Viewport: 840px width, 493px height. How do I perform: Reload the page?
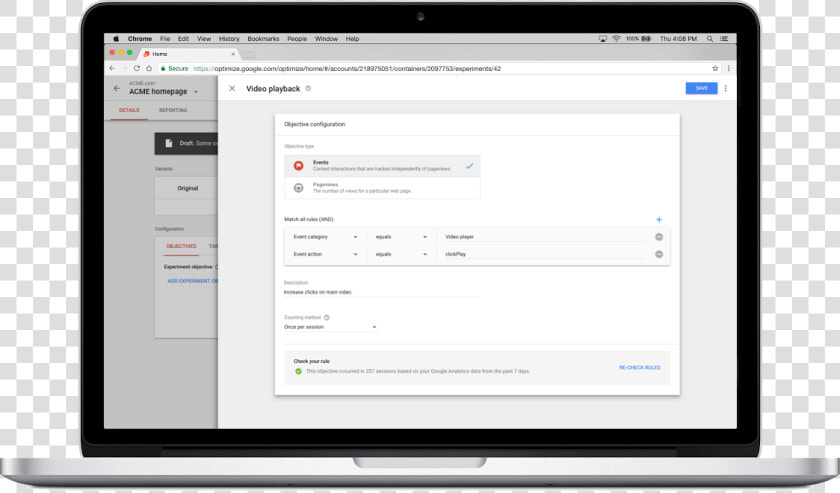point(137,69)
